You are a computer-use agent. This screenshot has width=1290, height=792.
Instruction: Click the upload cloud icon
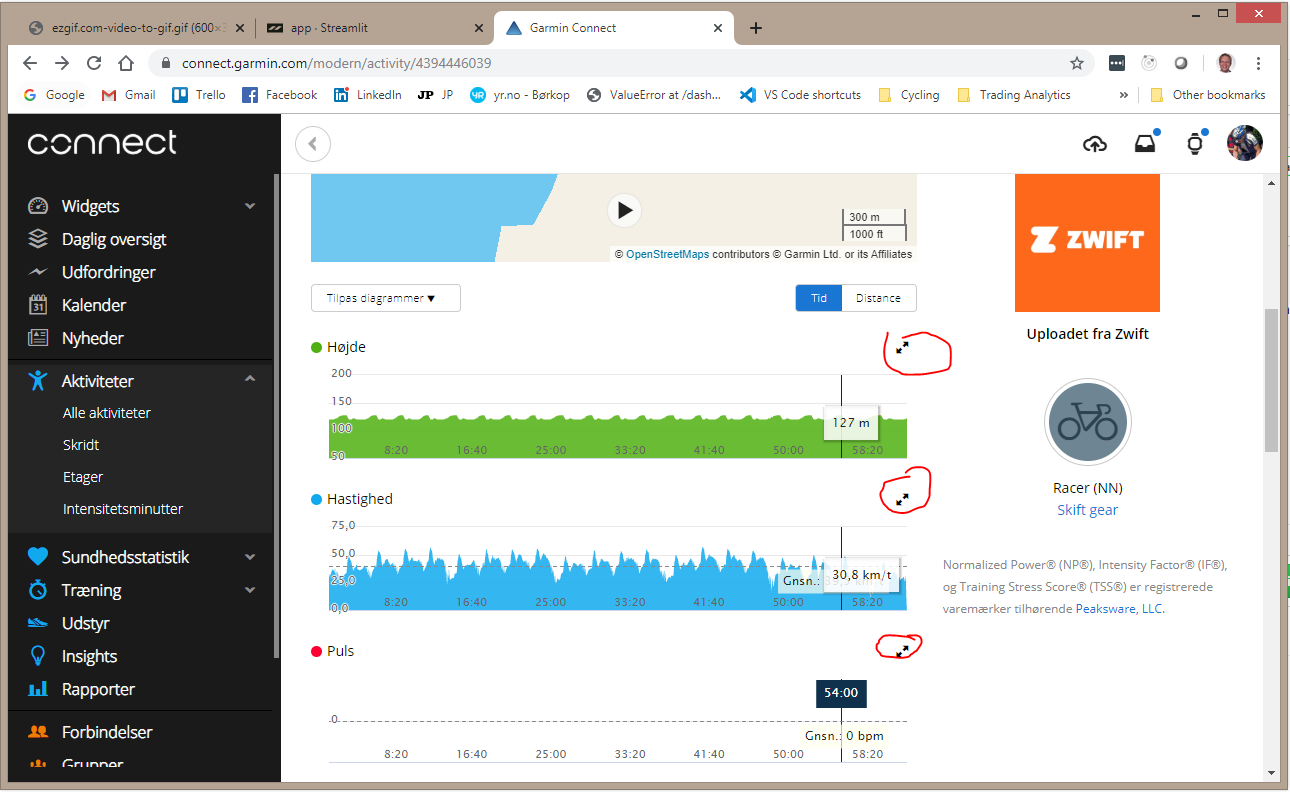[1095, 144]
